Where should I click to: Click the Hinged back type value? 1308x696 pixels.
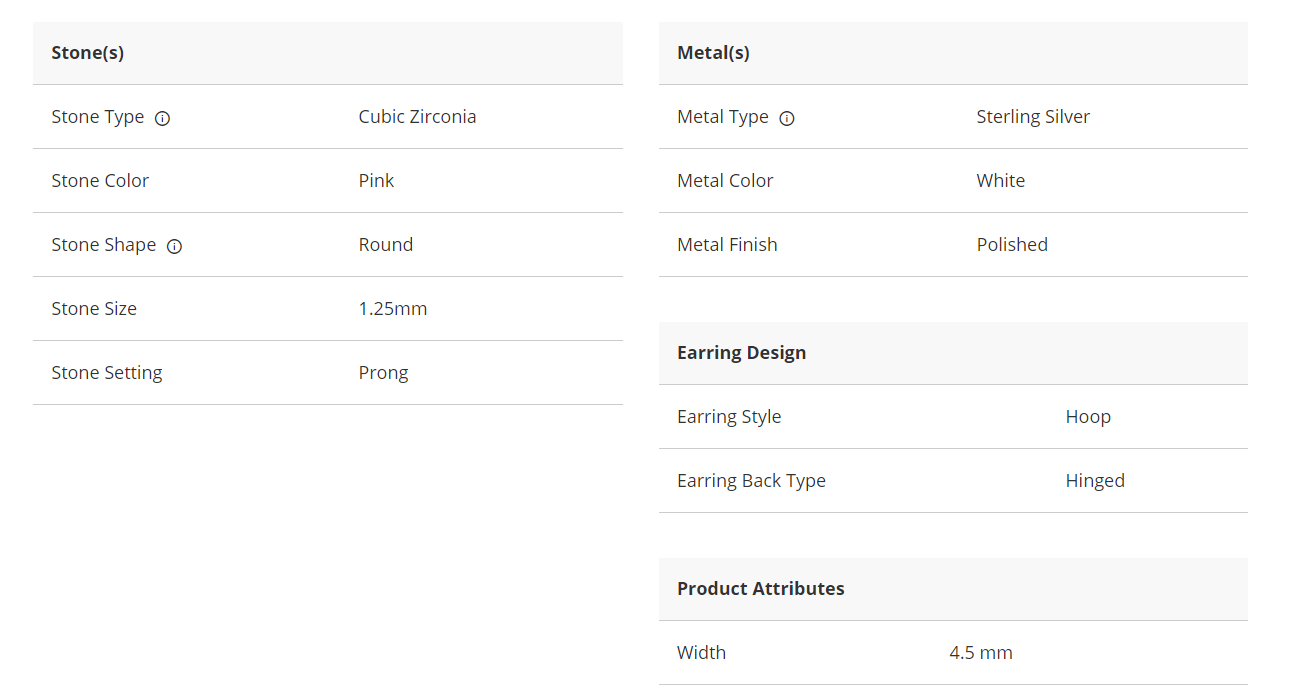coord(1095,481)
